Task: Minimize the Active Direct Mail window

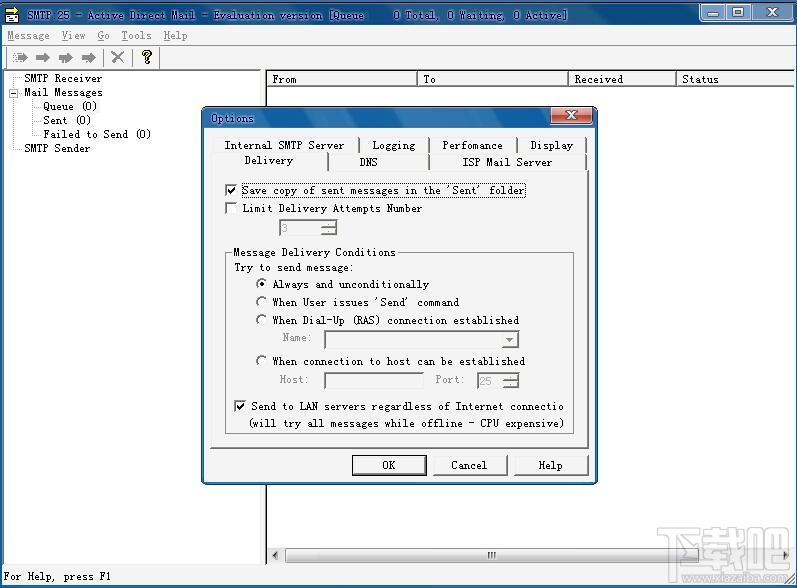Action: [713, 13]
